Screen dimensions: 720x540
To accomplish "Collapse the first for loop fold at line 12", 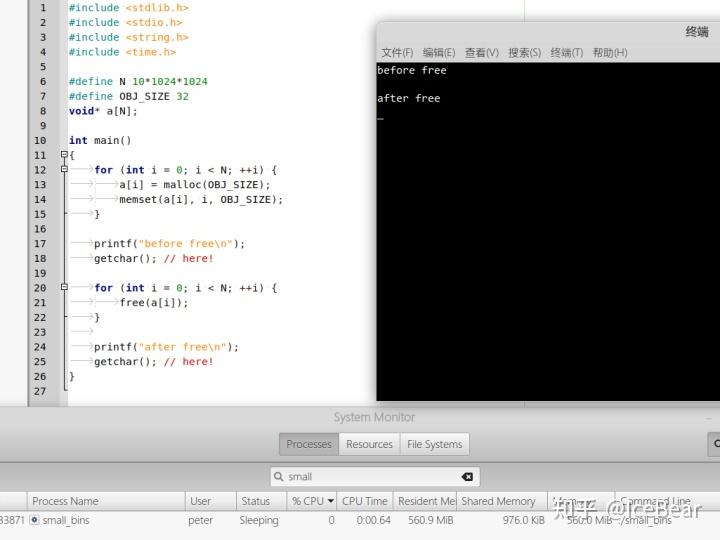I will point(64,169).
